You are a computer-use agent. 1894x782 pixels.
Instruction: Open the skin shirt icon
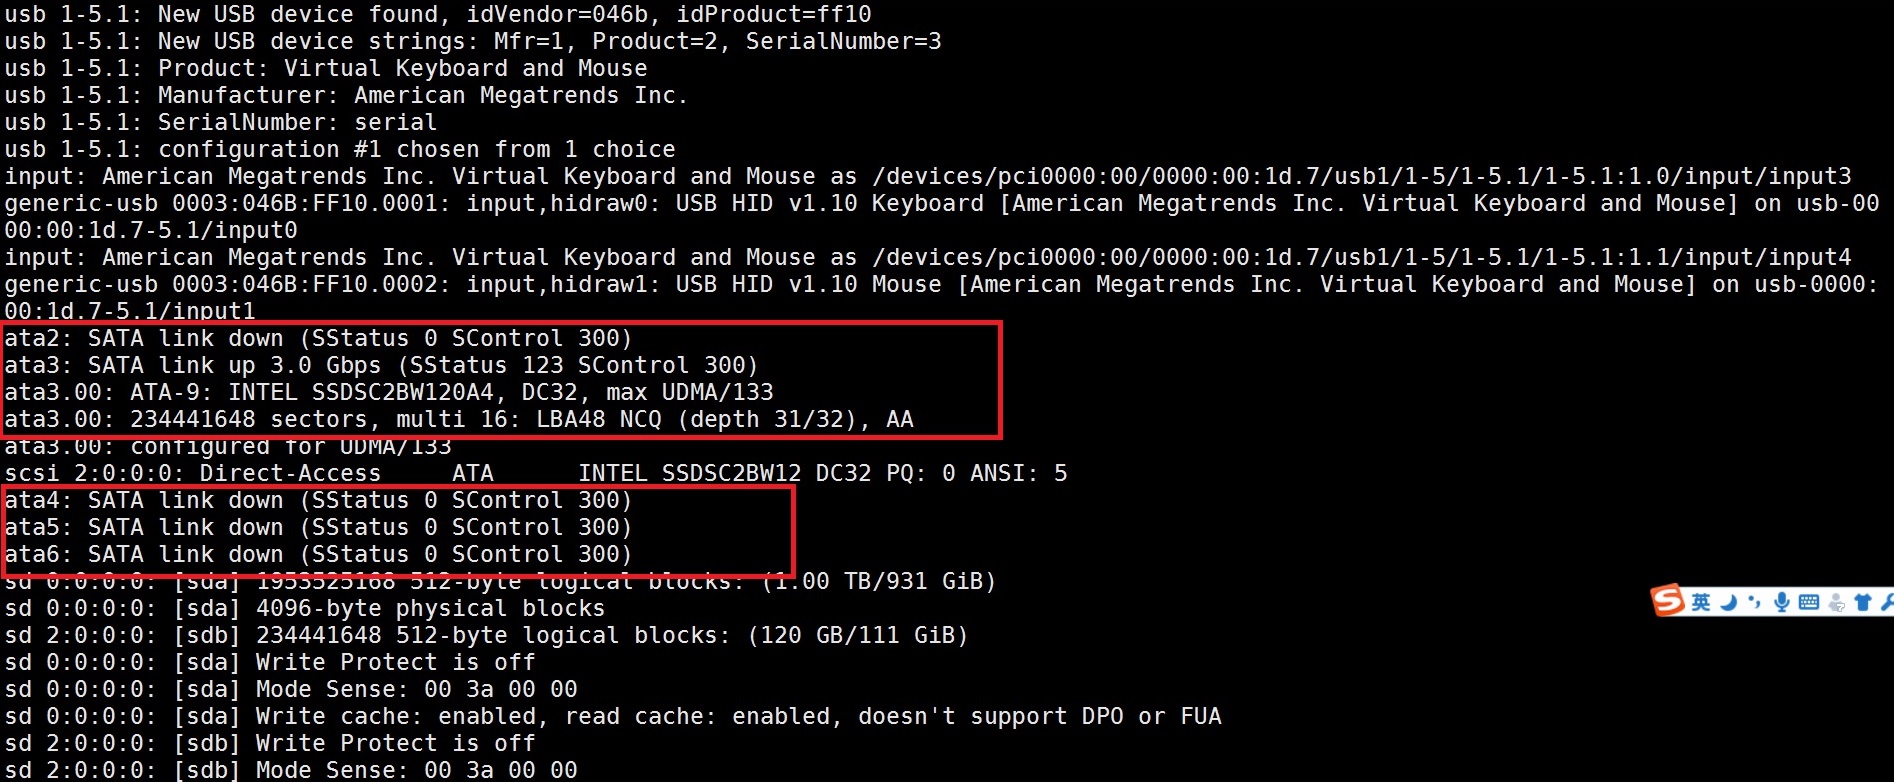[1863, 602]
